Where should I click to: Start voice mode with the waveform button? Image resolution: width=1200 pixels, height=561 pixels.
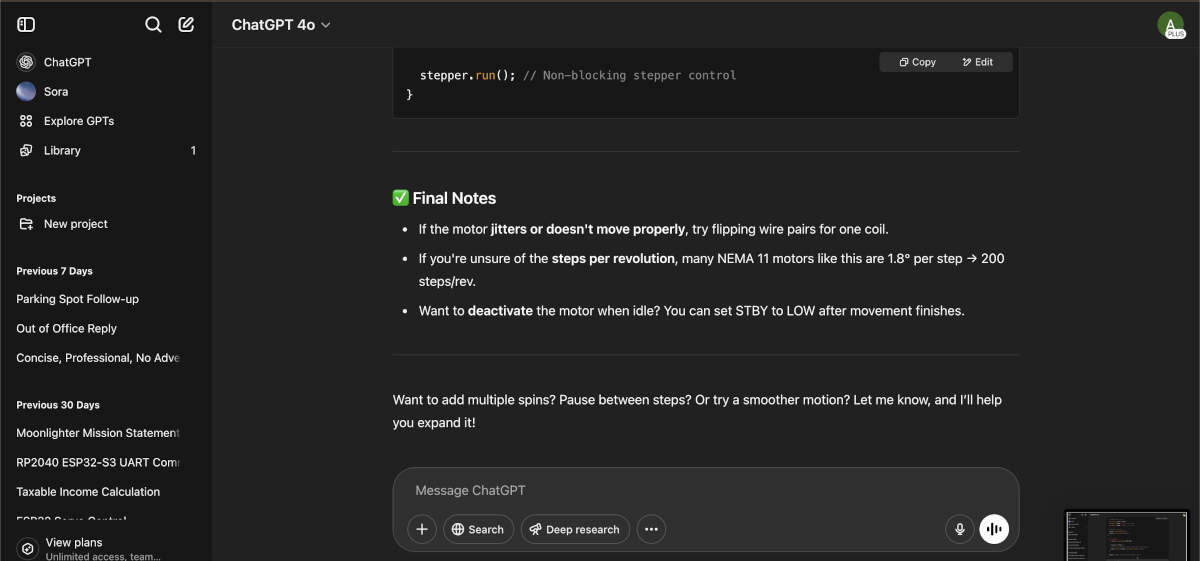tap(994, 529)
